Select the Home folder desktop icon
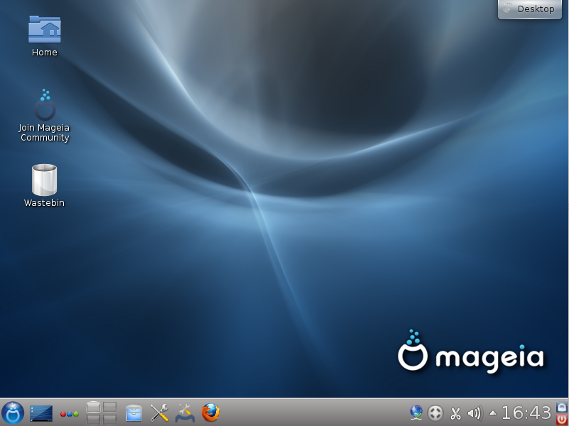 [44, 35]
